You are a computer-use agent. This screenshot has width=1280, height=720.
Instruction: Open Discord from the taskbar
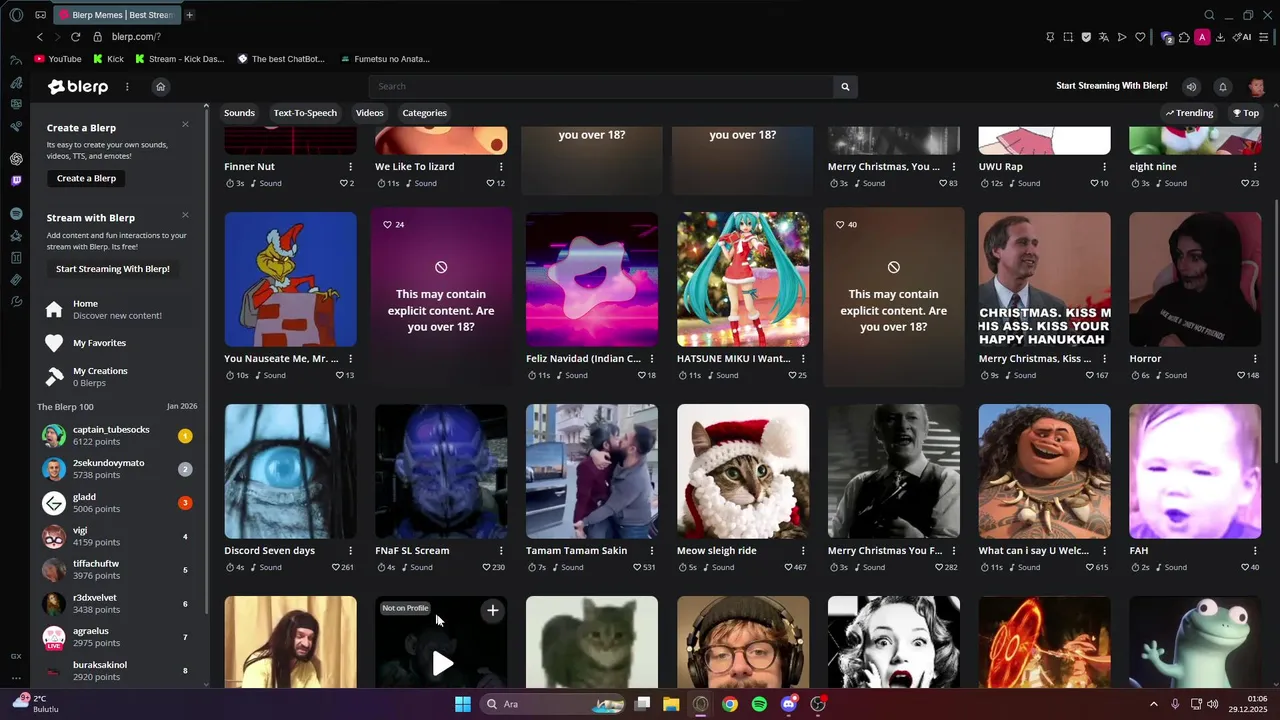point(789,704)
